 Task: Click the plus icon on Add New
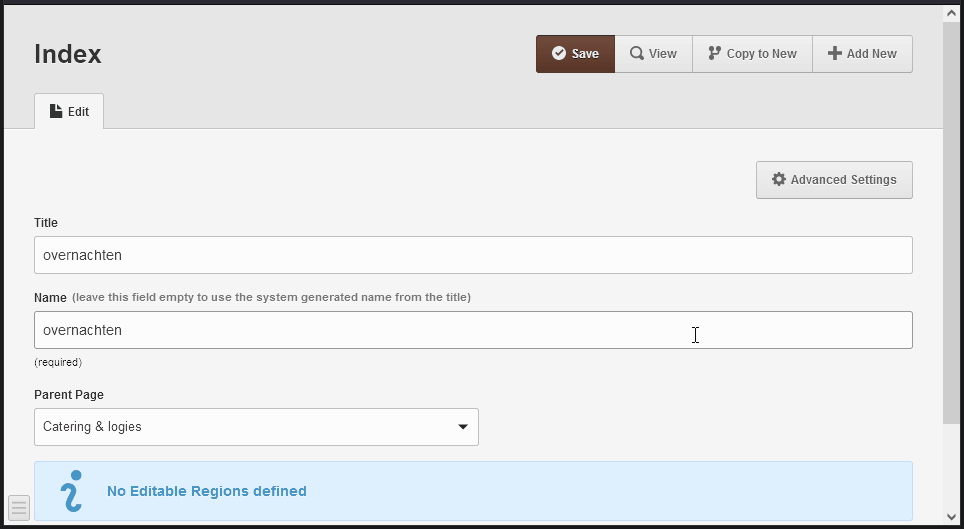[x=834, y=54]
